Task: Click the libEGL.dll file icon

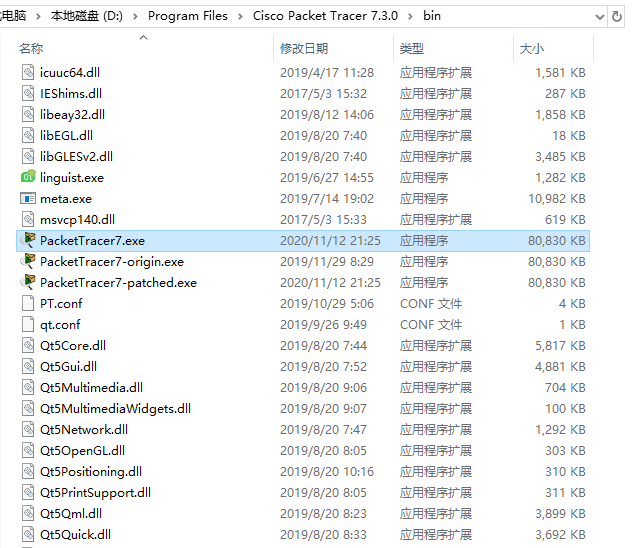Action: tap(28, 136)
